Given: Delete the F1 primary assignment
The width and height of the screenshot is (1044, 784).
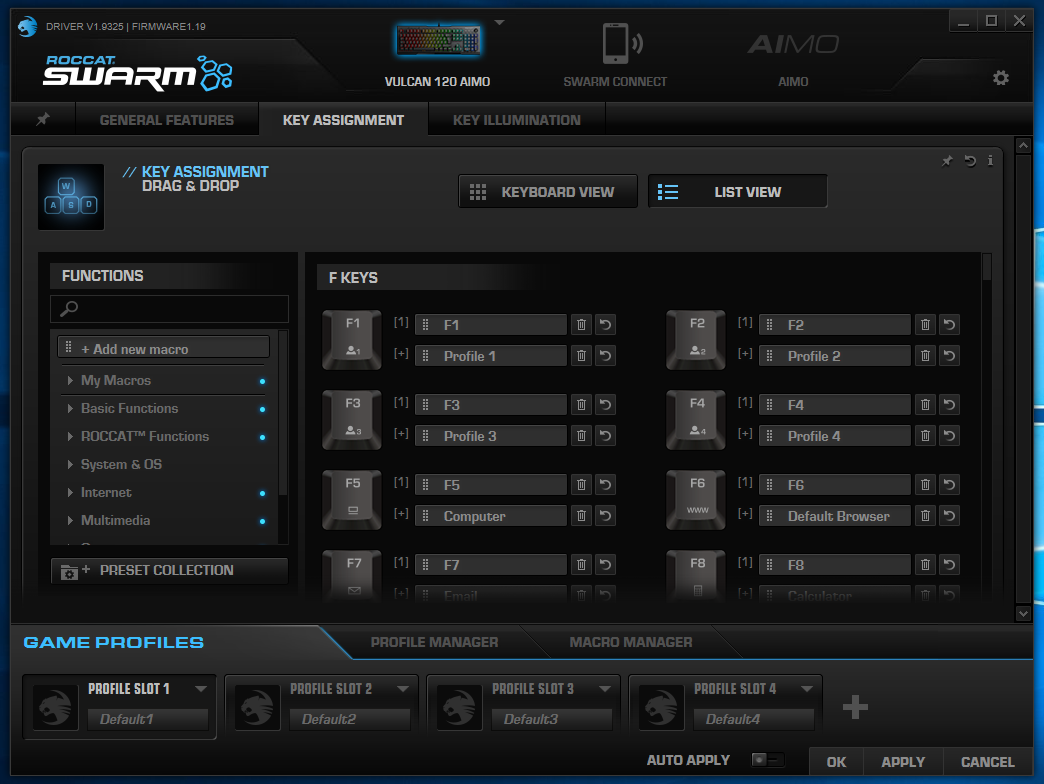Looking at the screenshot, I should 581,325.
